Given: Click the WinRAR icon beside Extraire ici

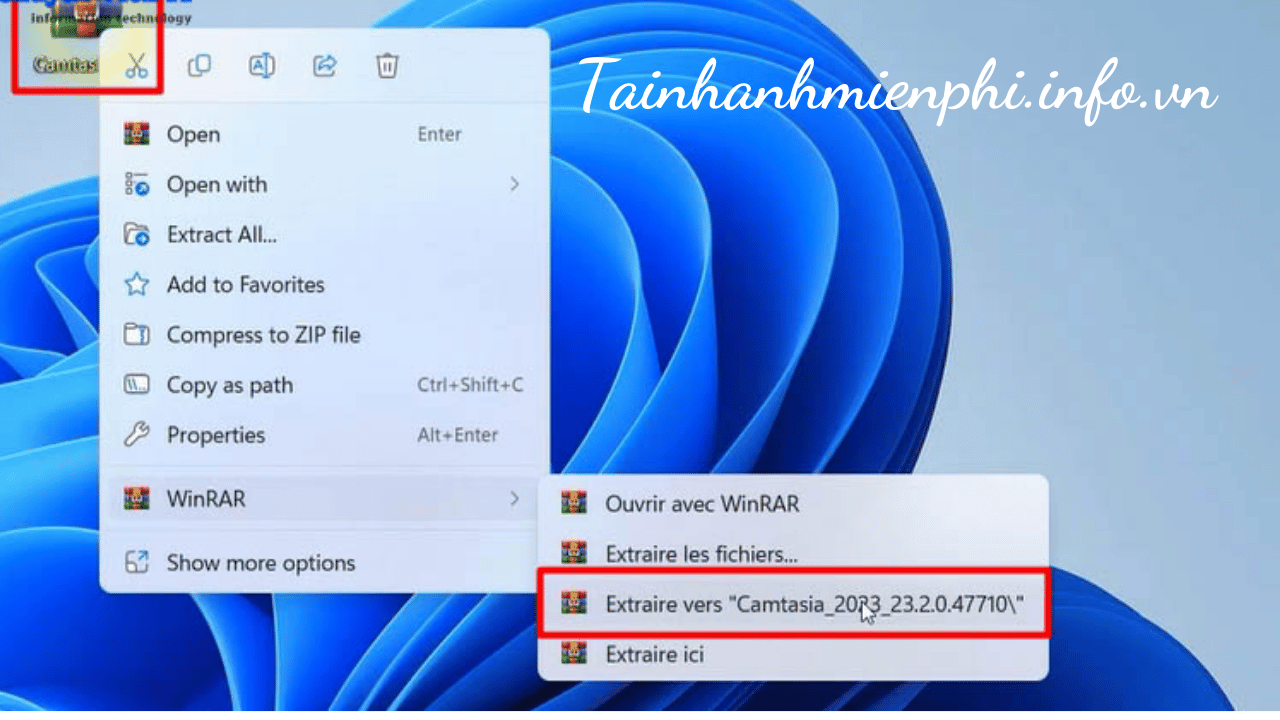Looking at the screenshot, I should 574,654.
